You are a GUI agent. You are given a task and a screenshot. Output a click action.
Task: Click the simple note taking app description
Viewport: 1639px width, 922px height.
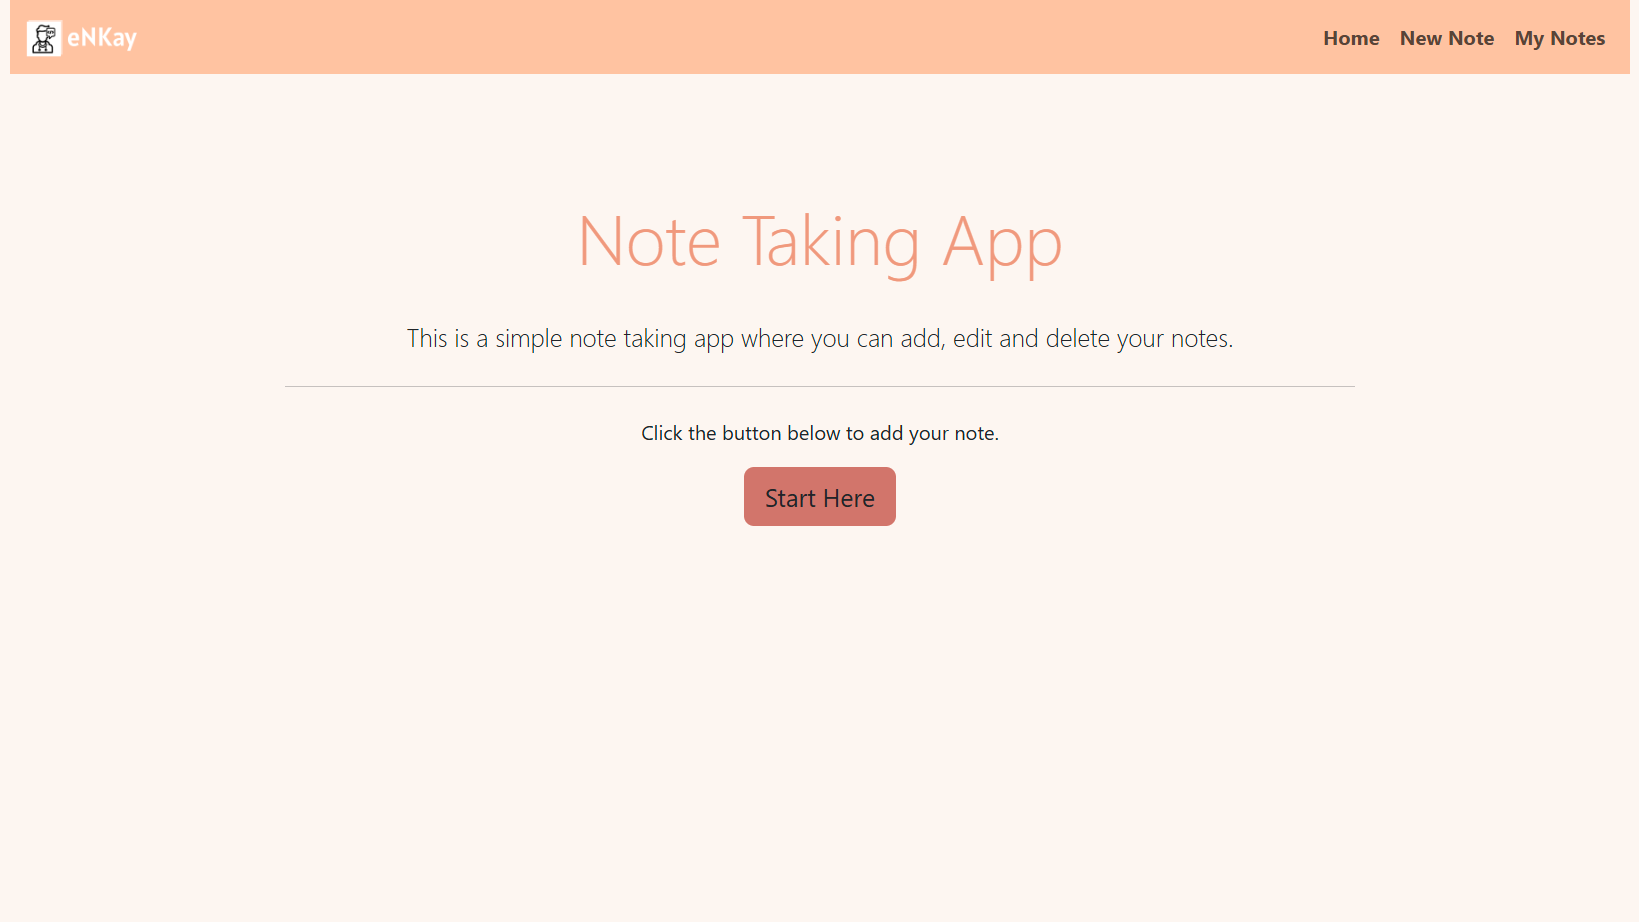(820, 339)
